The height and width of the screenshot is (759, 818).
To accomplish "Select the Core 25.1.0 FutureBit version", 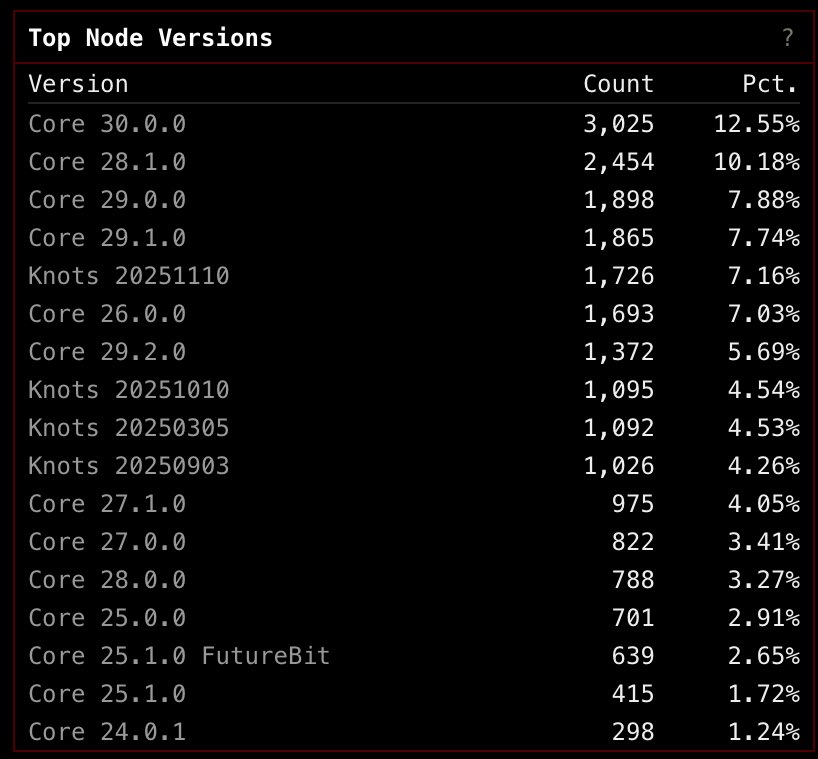I will click(179, 656).
